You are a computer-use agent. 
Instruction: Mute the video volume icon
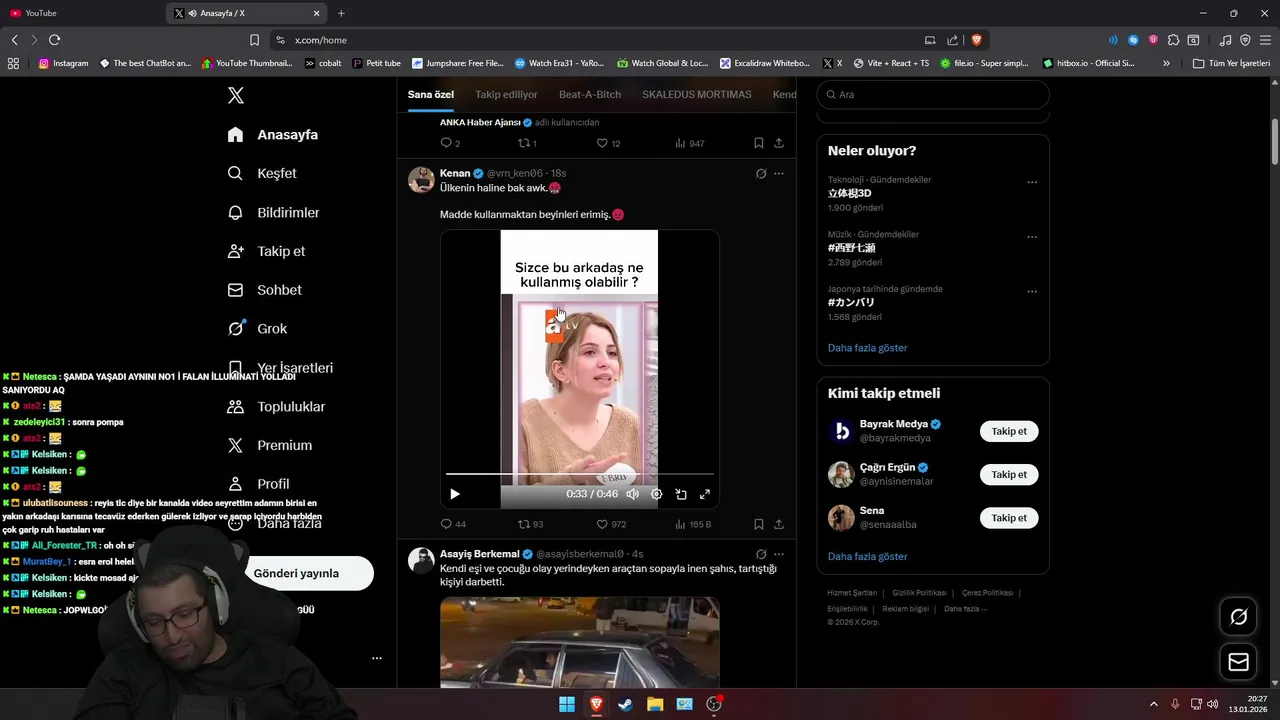(632, 494)
